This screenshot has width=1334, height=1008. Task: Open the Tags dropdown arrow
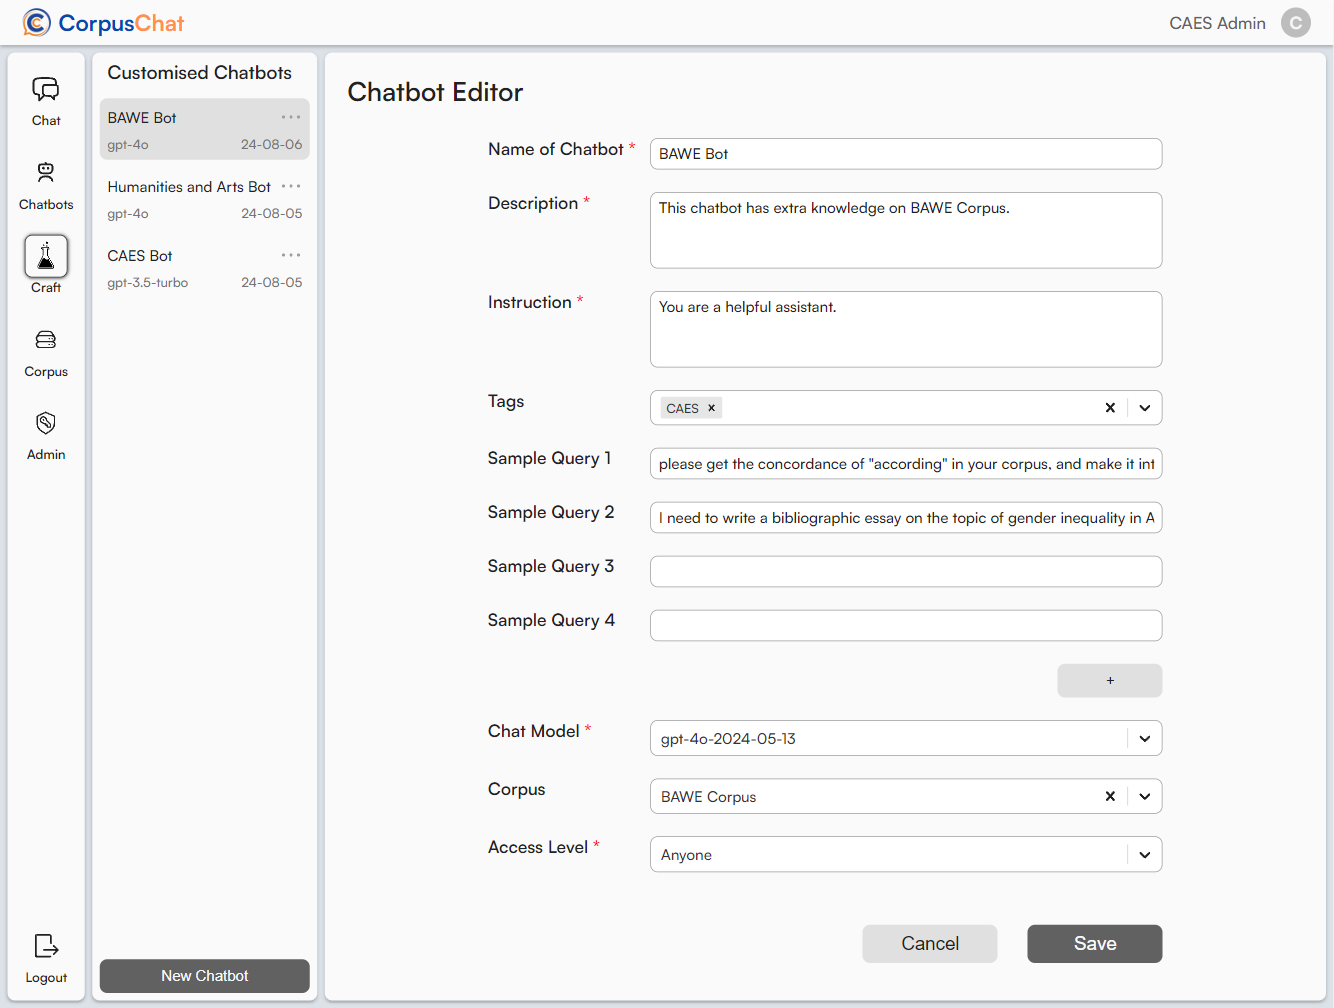click(x=1145, y=408)
